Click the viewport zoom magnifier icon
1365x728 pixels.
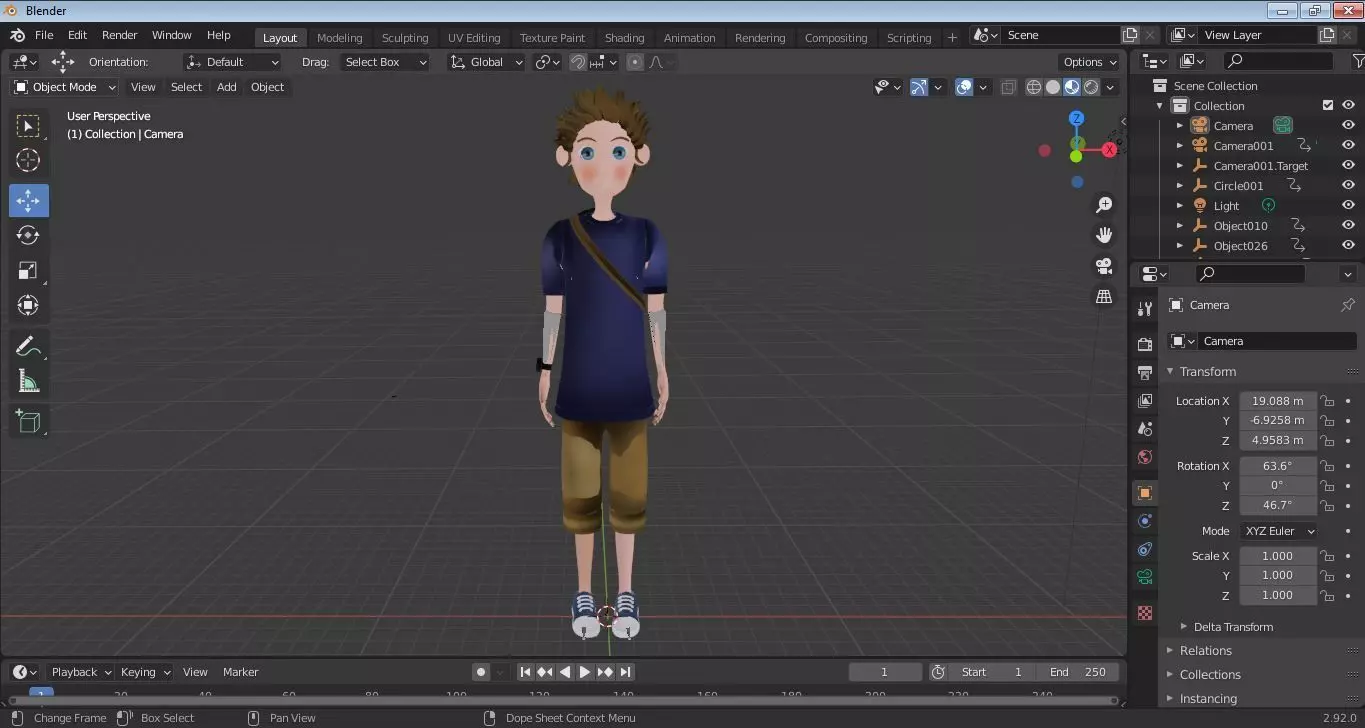coord(1104,205)
